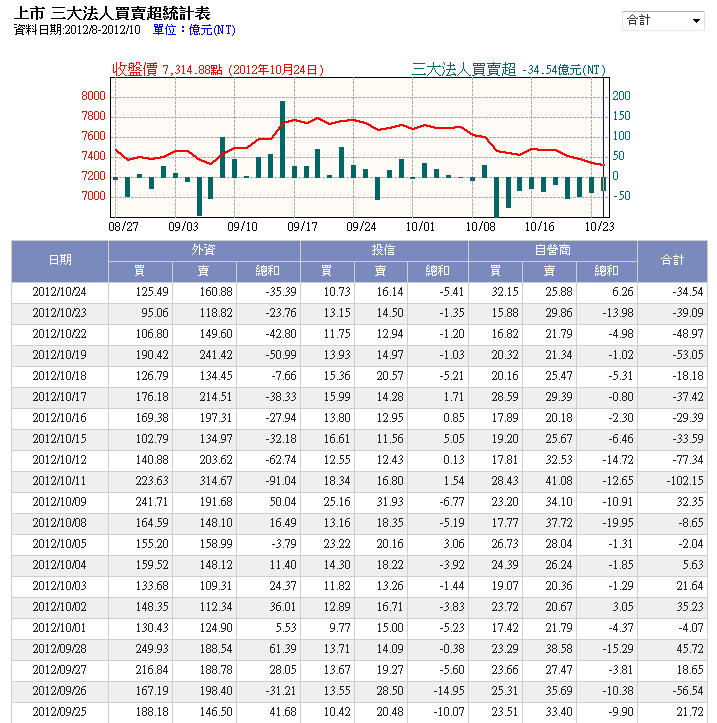Select the 2012/10/18 date cell
This screenshot has width=717, height=723.
point(60,376)
